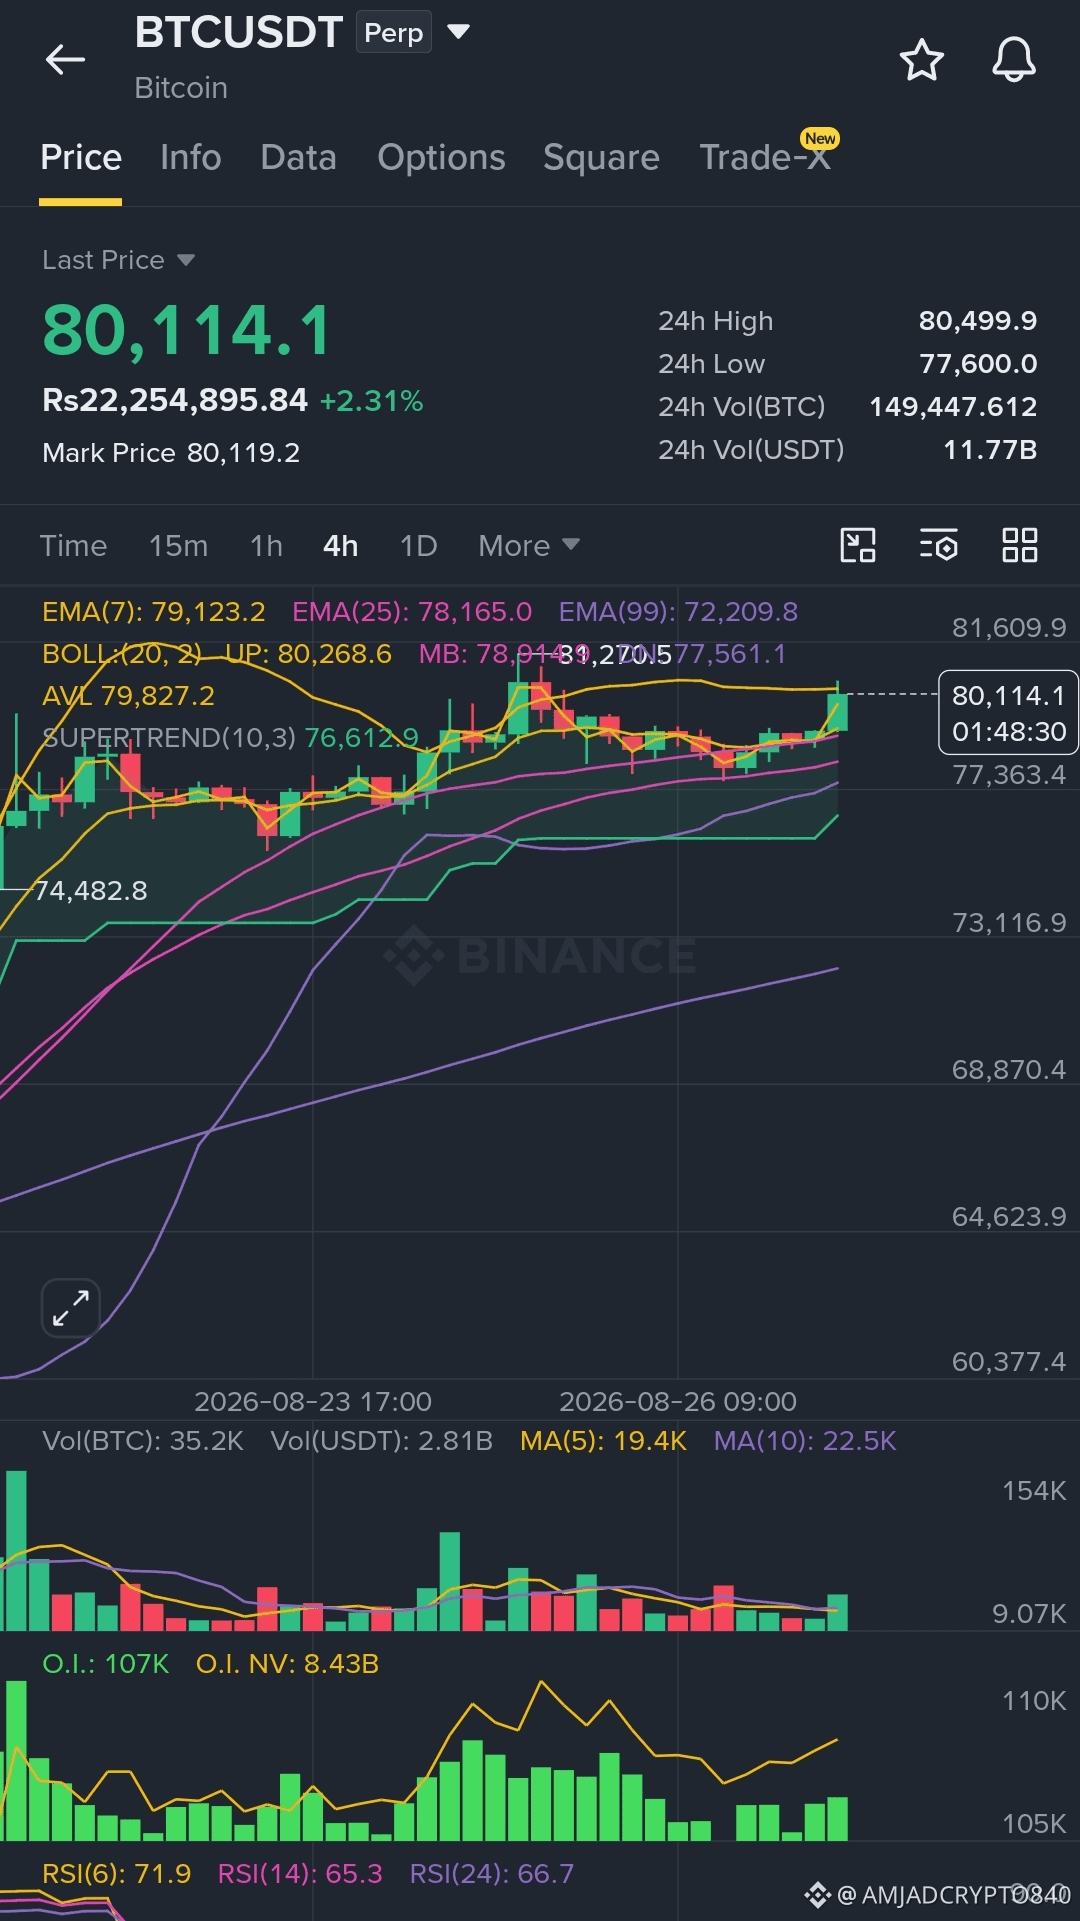This screenshot has height=1921, width=1080.
Task: Tap the current price label on axis
Action: tap(1008, 713)
